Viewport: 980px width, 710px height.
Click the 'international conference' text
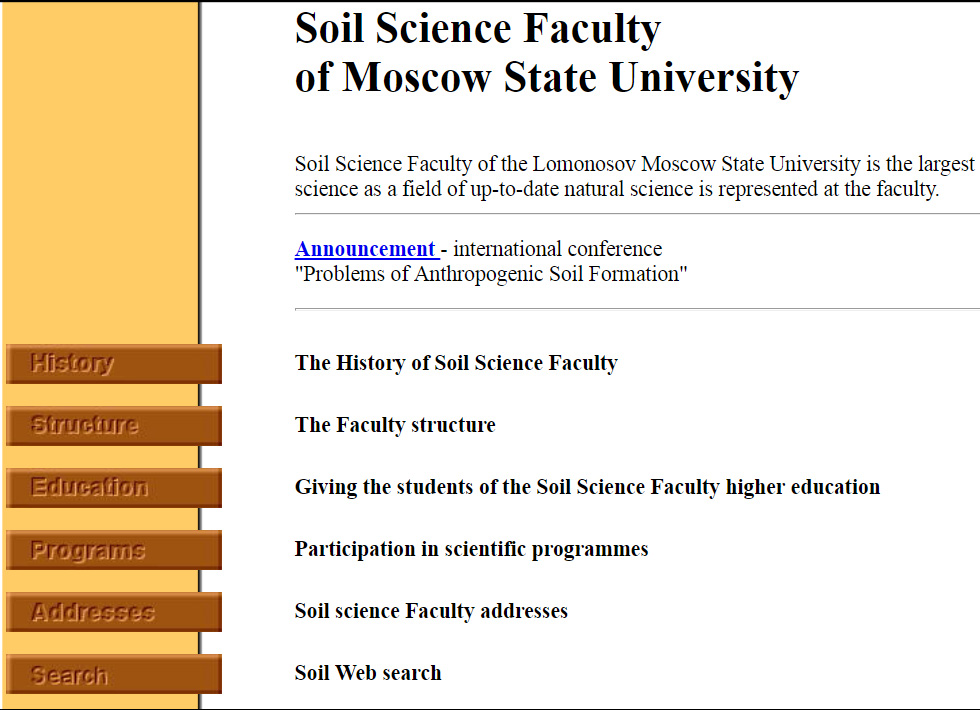(x=558, y=249)
